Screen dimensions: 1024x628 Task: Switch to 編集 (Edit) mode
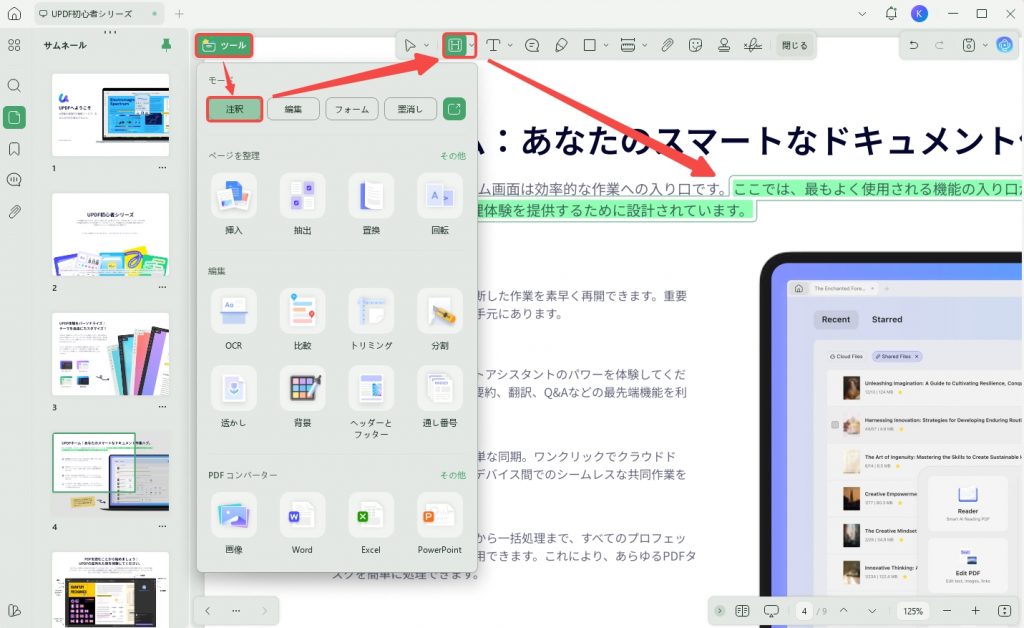[x=293, y=109]
